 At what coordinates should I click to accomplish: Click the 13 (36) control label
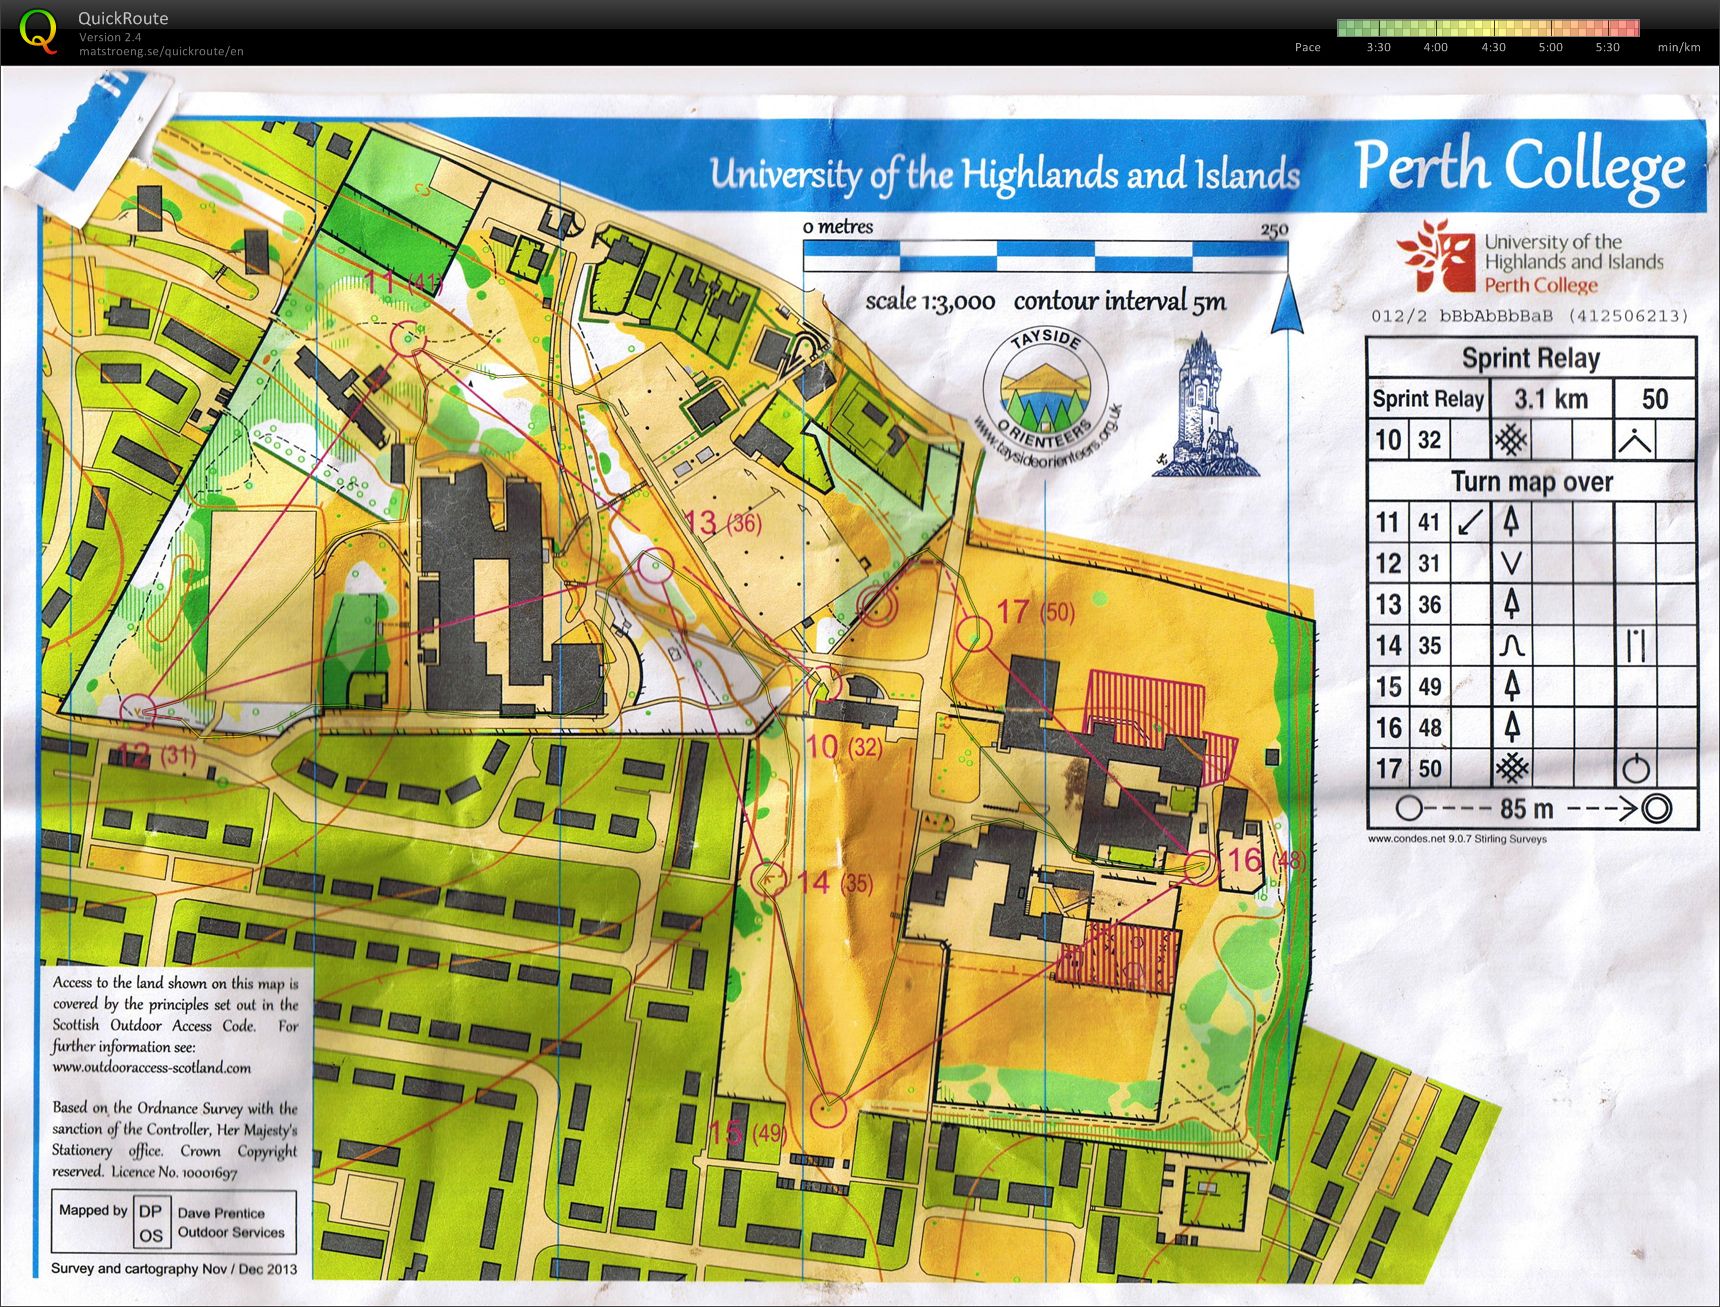click(x=722, y=522)
